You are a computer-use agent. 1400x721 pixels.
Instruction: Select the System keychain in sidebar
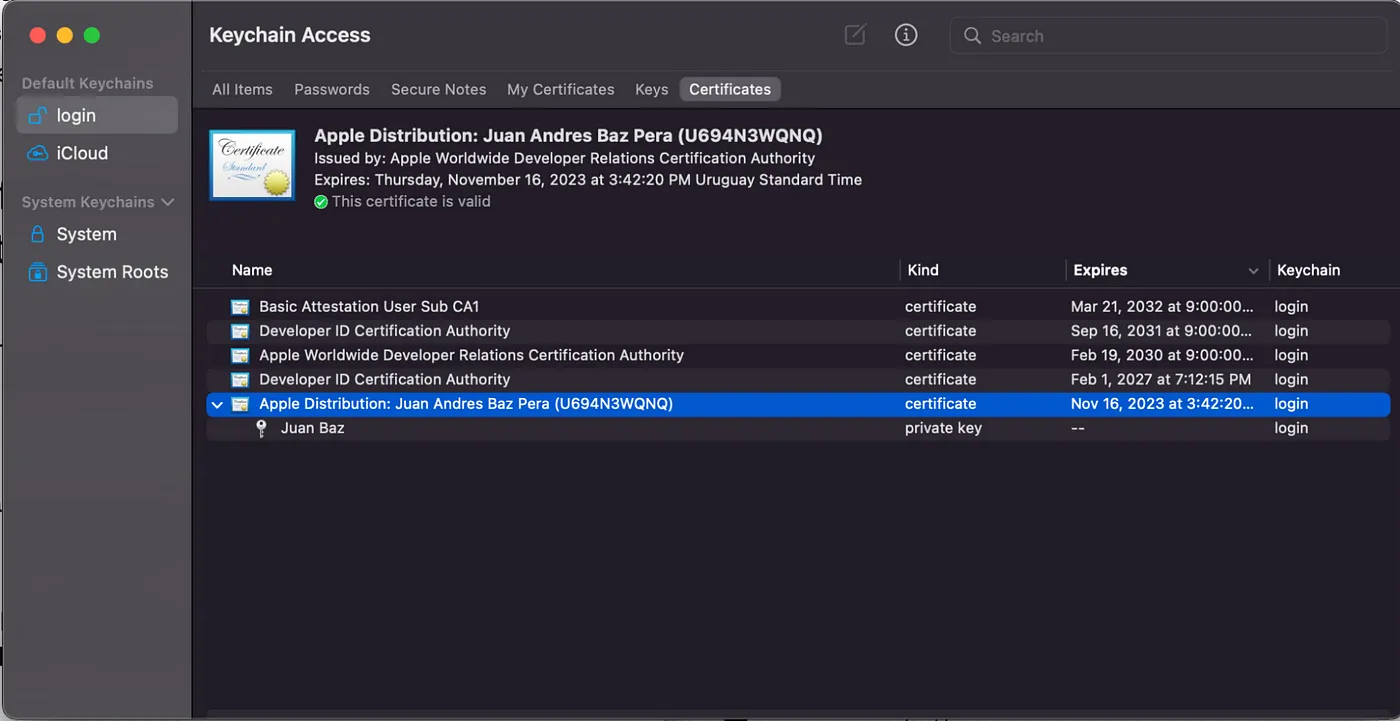(x=97, y=234)
